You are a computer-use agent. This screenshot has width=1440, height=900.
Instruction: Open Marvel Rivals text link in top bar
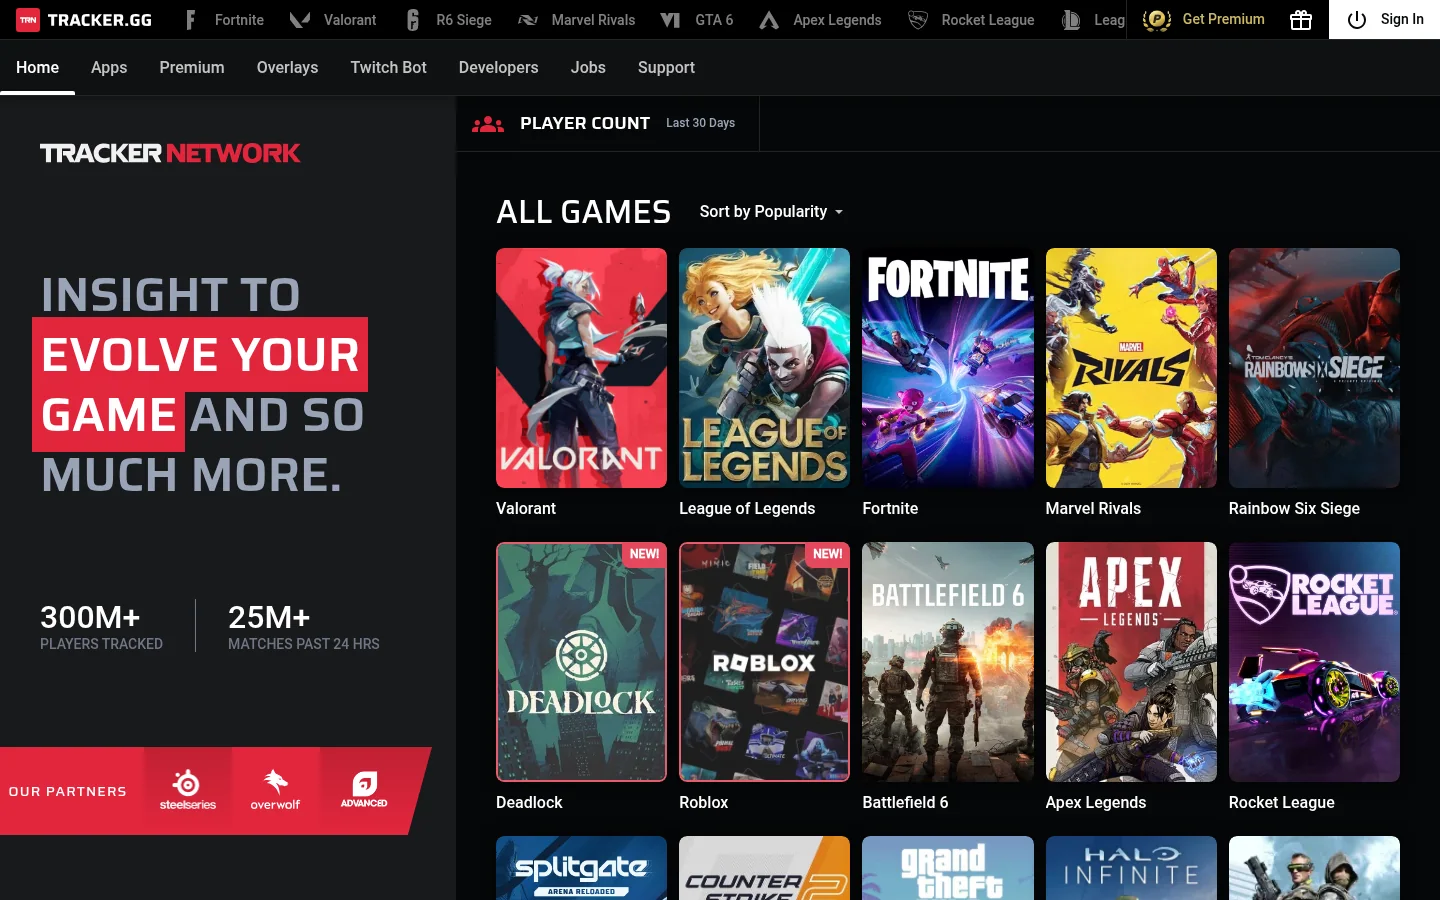593,20
